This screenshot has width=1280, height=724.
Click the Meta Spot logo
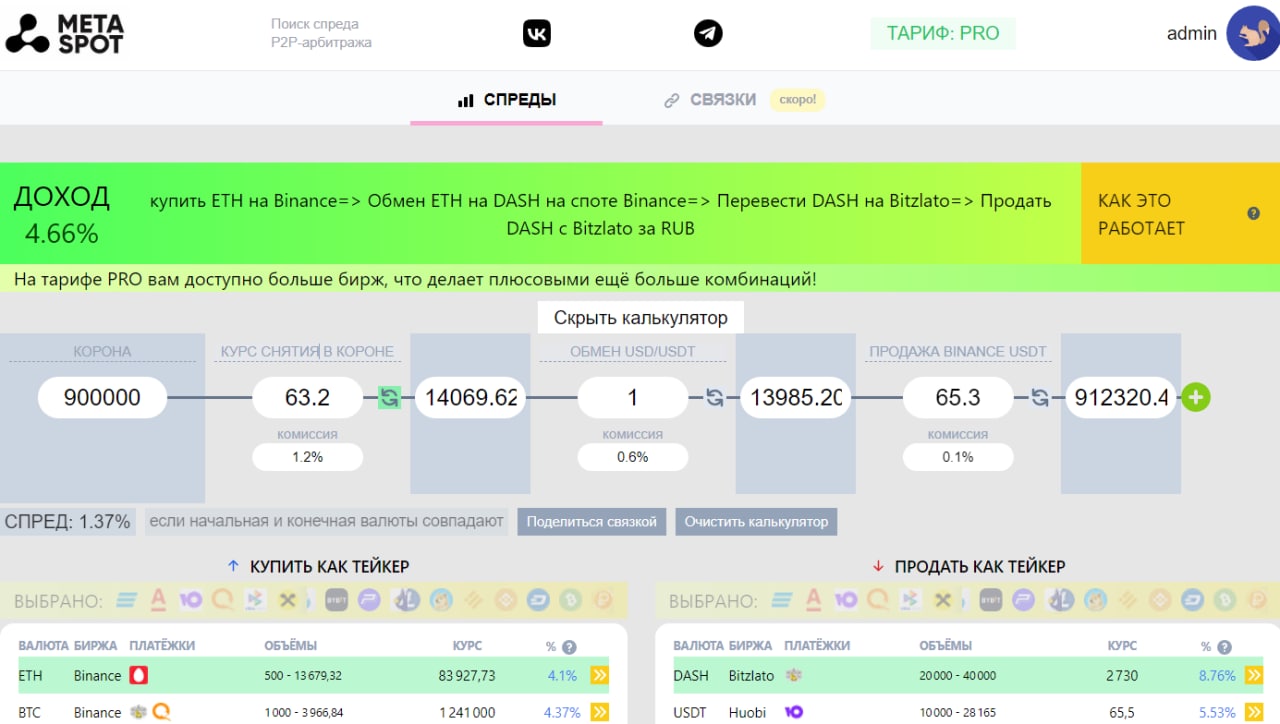(x=65, y=33)
